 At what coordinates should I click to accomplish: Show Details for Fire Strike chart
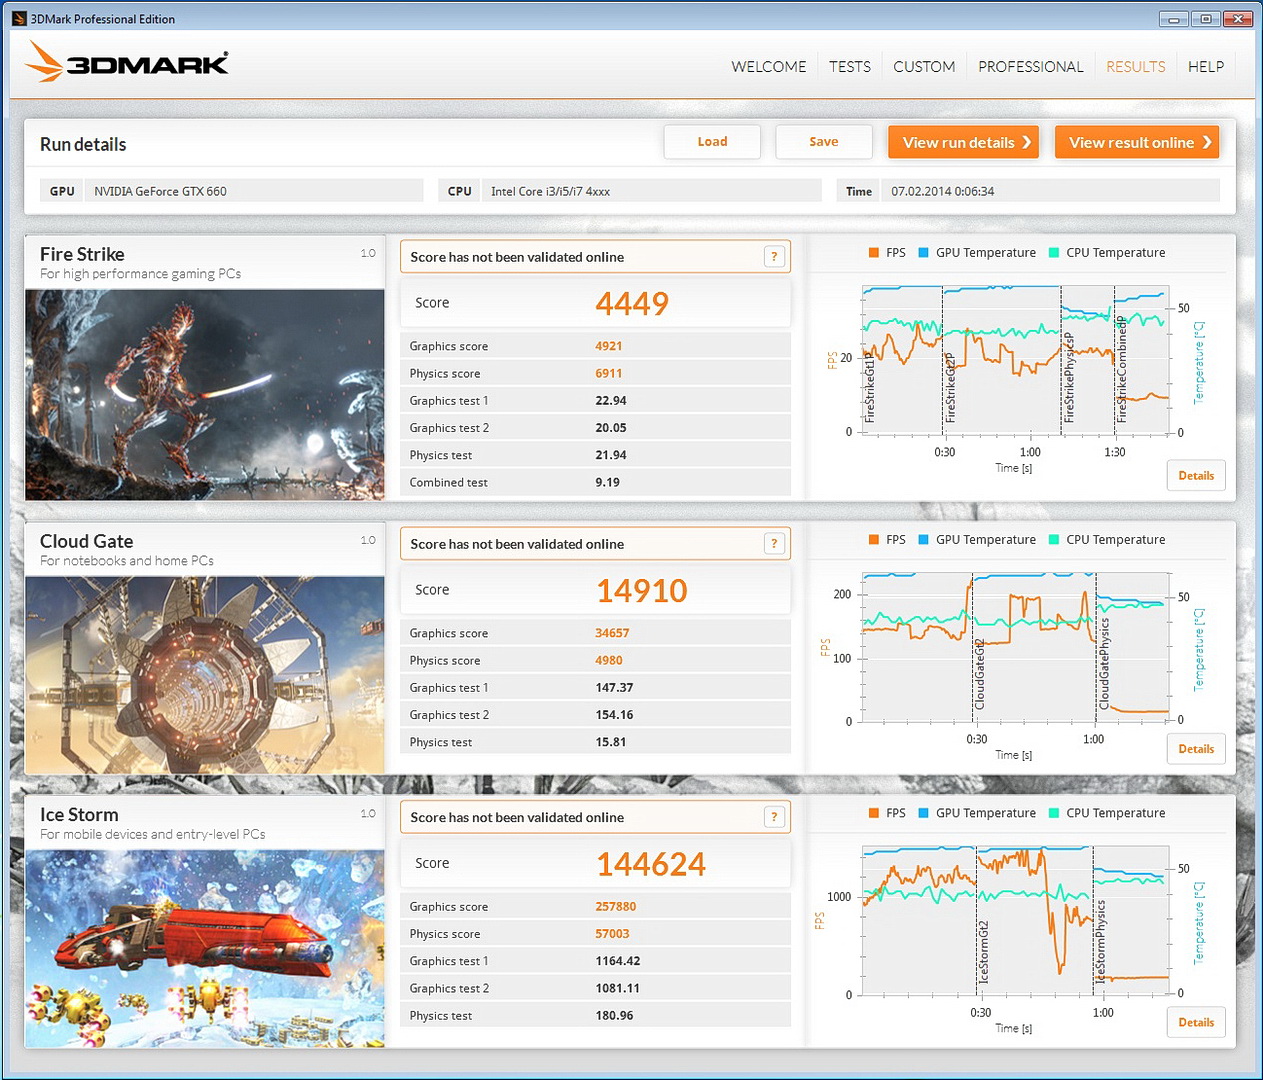click(1195, 476)
